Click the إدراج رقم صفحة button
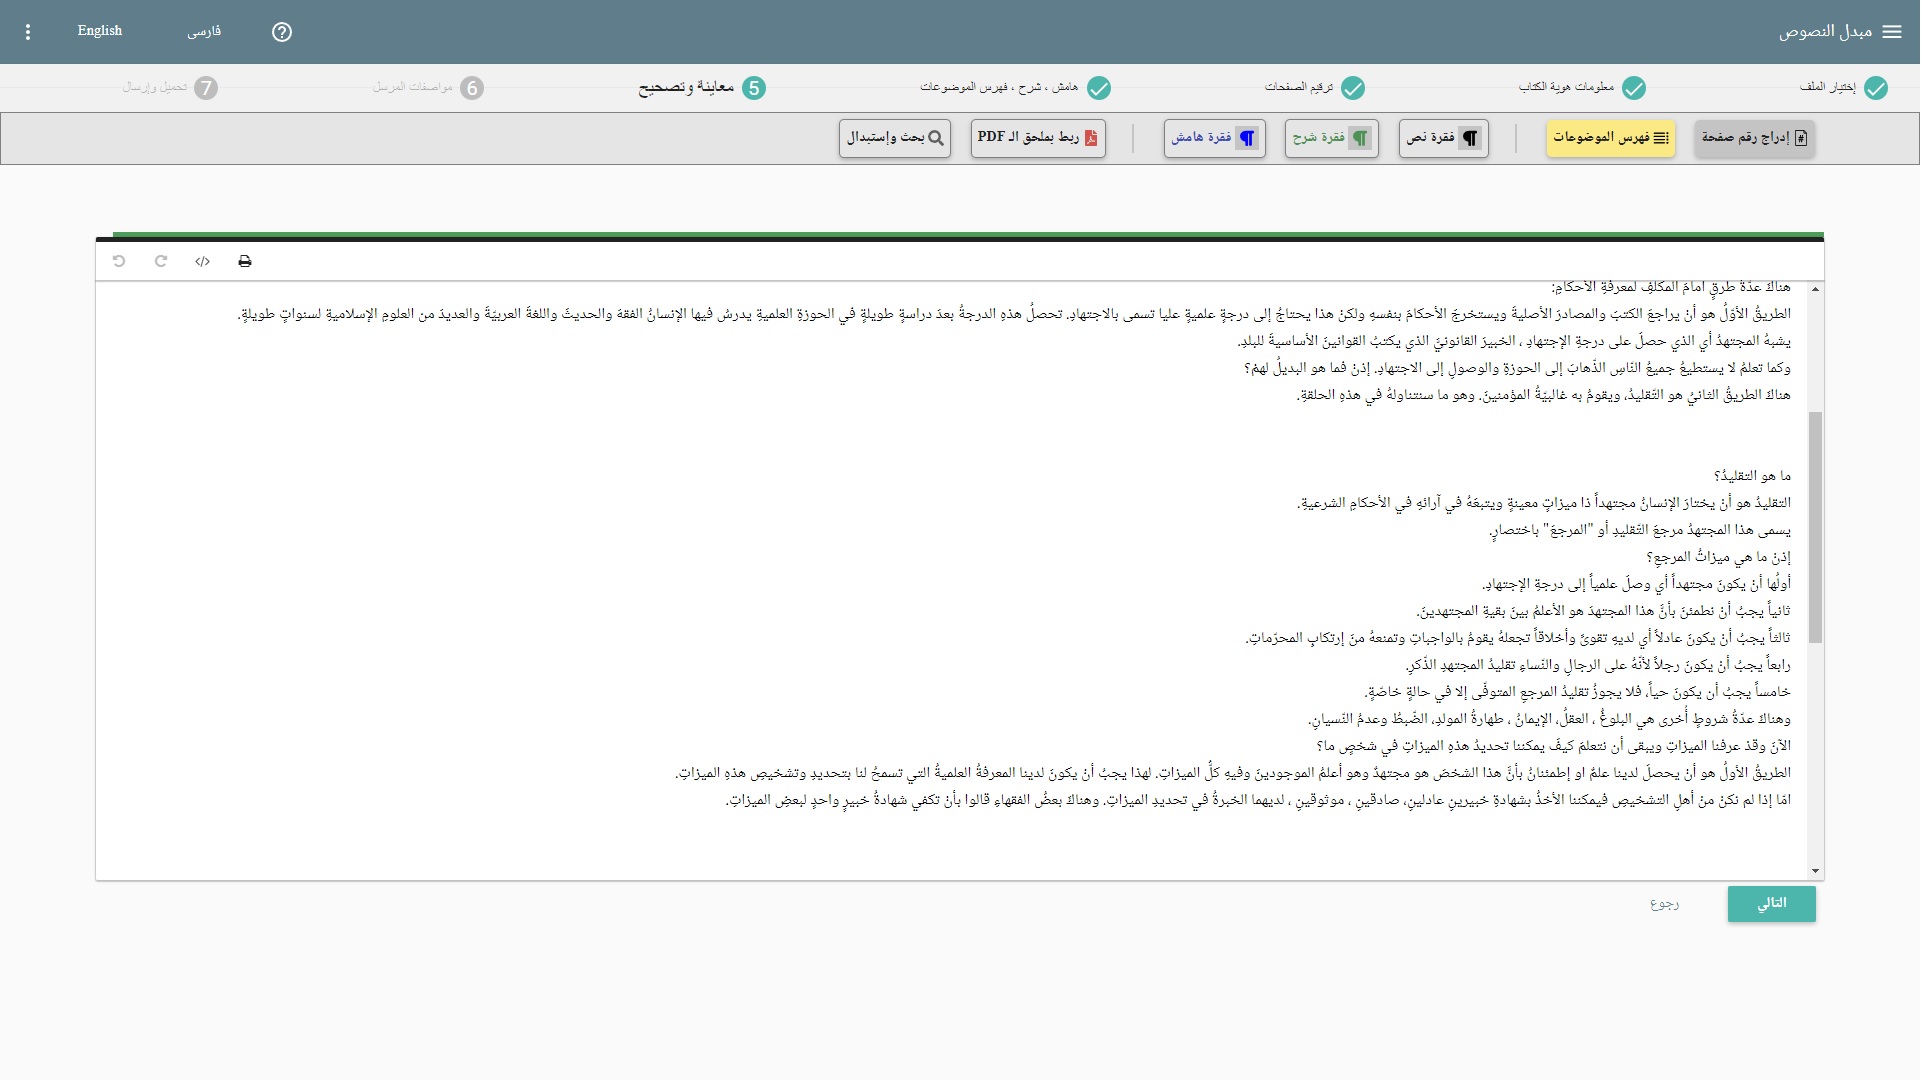This screenshot has height=1080, width=1922. click(1755, 138)
